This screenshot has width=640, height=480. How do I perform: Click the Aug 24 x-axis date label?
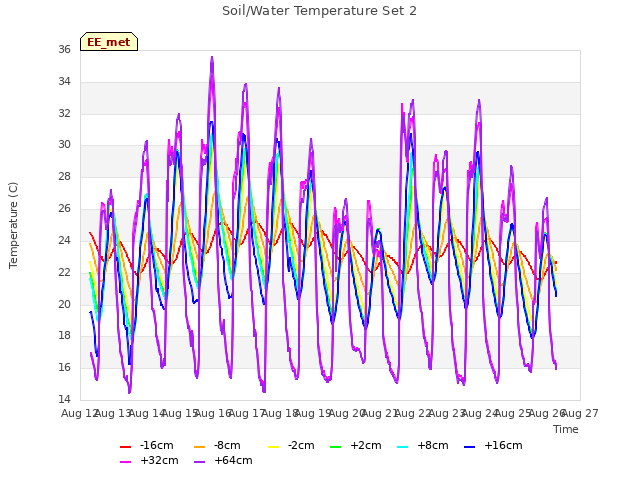click(480, 413)
